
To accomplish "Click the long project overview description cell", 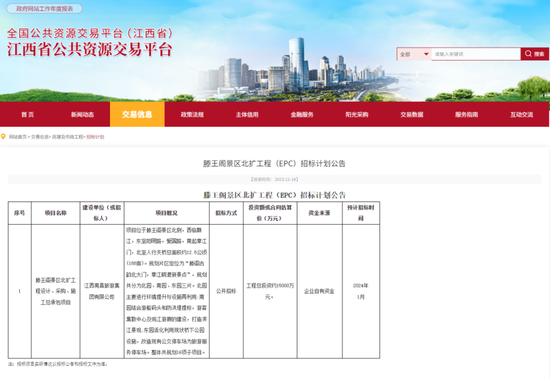I will point(167,291).
